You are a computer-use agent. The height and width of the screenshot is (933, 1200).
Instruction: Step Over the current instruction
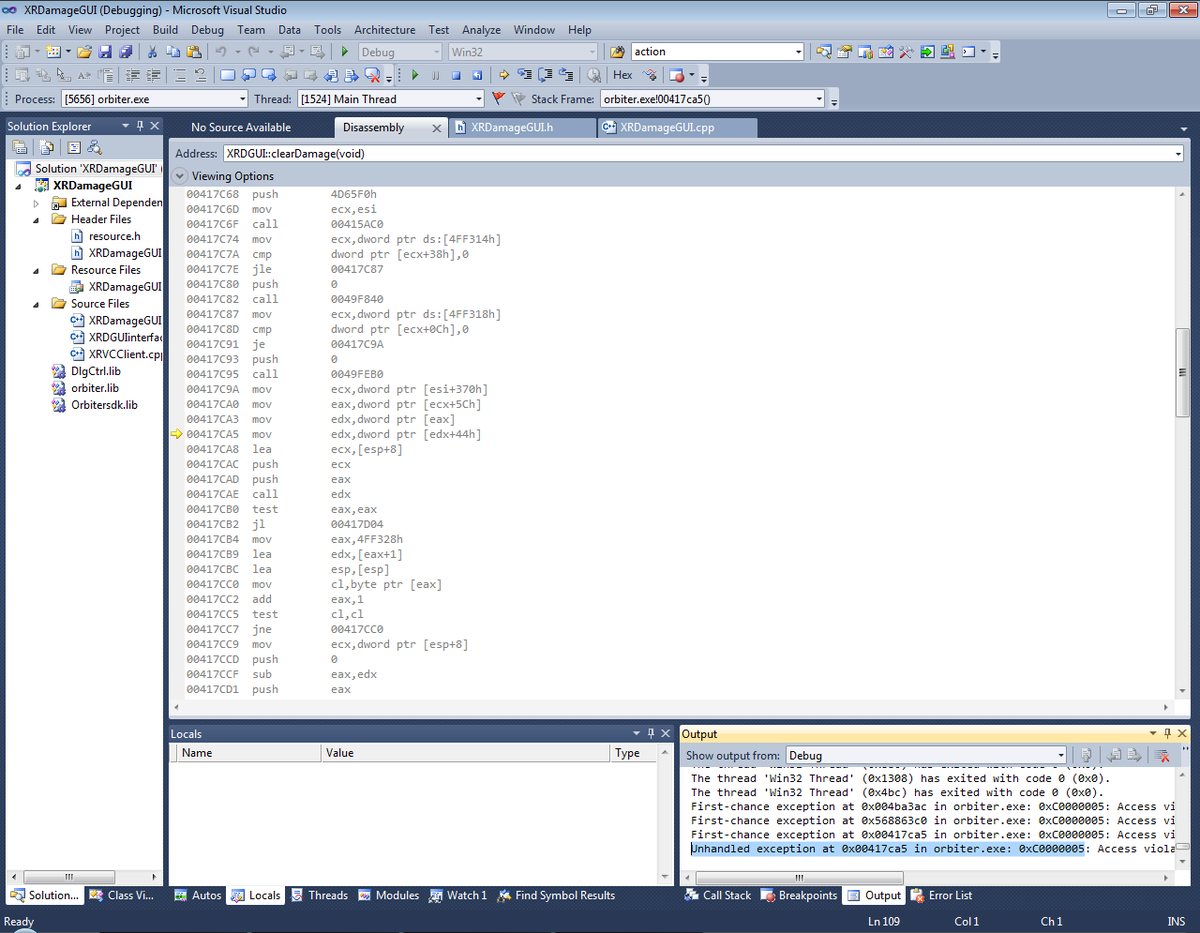click(545, 75)
